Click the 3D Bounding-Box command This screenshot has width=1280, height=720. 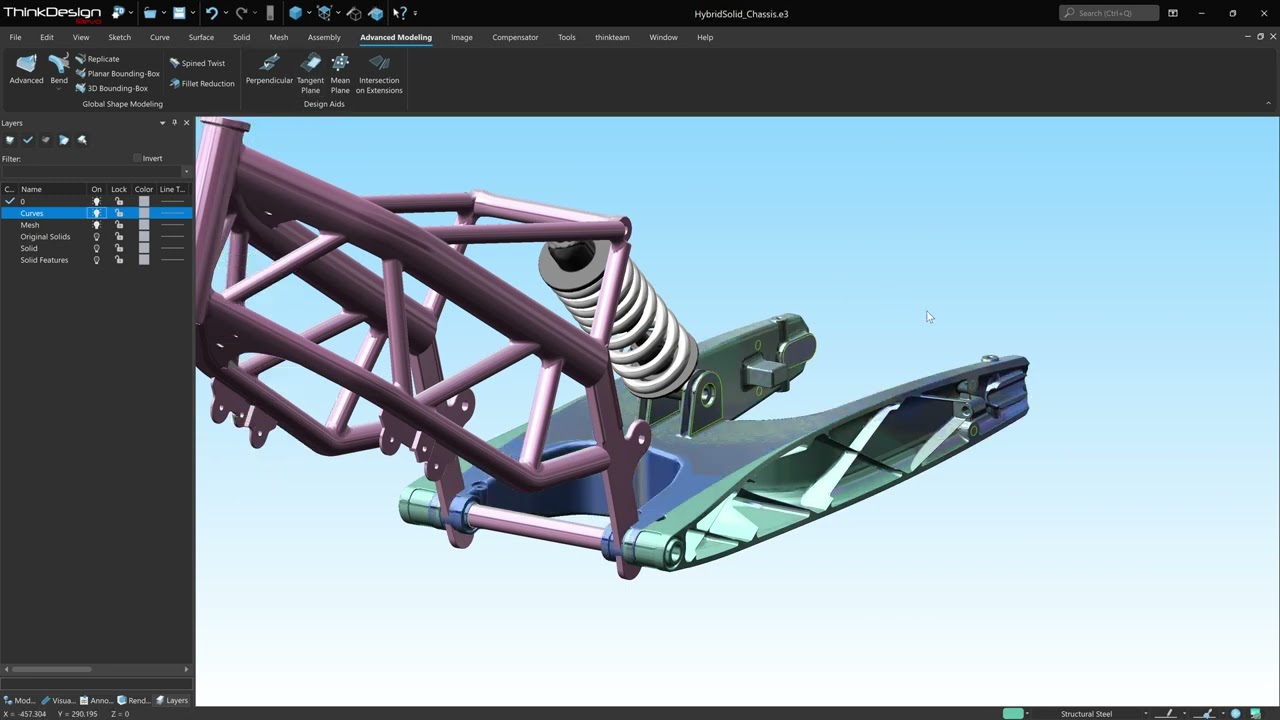coord(111,88)
